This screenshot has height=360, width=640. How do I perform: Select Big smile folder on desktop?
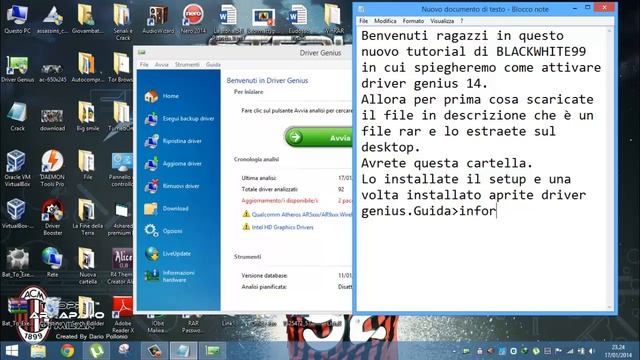click(87, 117)
